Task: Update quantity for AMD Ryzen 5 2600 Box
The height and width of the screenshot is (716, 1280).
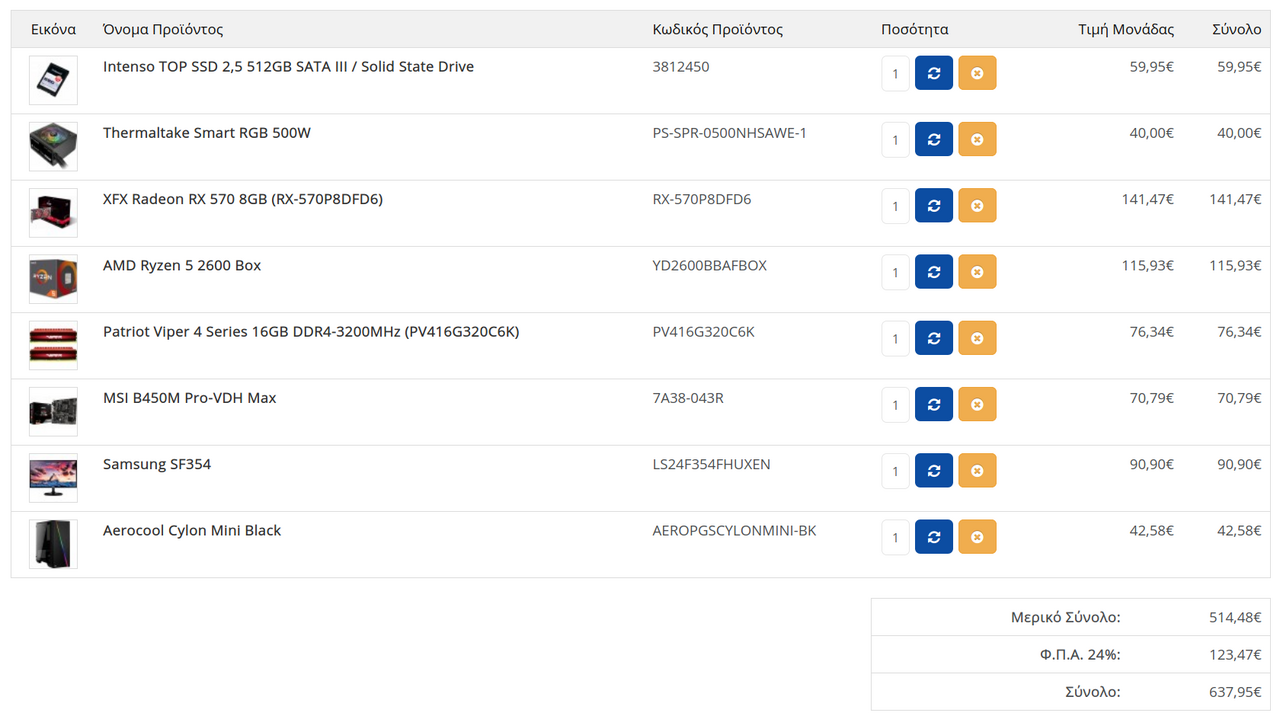Action: click(x=934, y=272)
